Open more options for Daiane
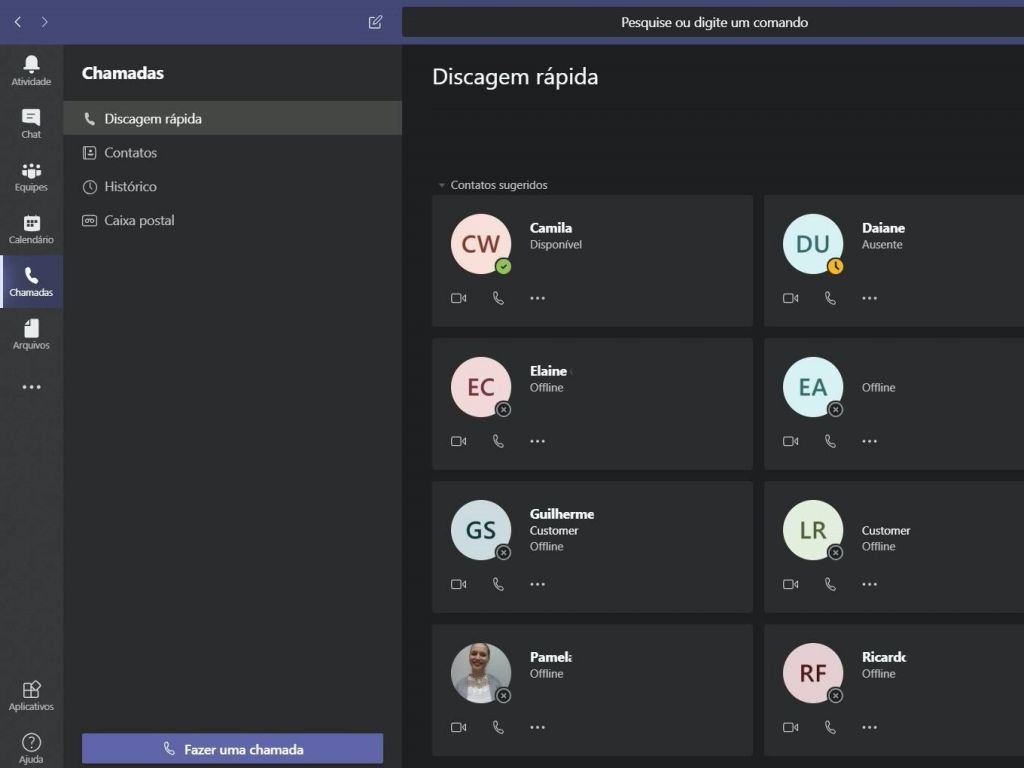Screen dimensions: 1024x768 pyautogui.click(x=869, y=298)
